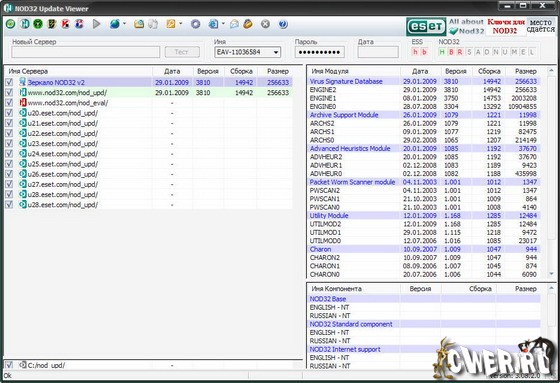Click the Имя Модуля column header
The image size is (560, 383).
pyautogui.click(x=354, y=71)
